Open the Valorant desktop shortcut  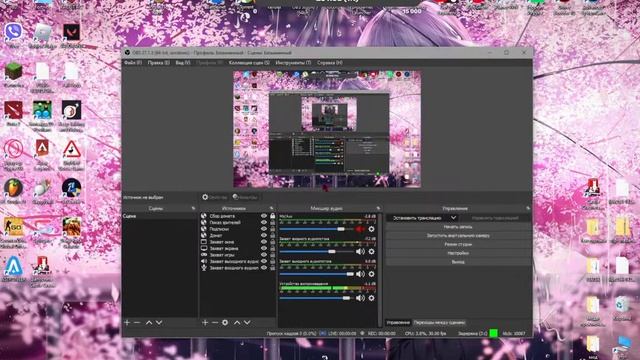pos(71,32)
